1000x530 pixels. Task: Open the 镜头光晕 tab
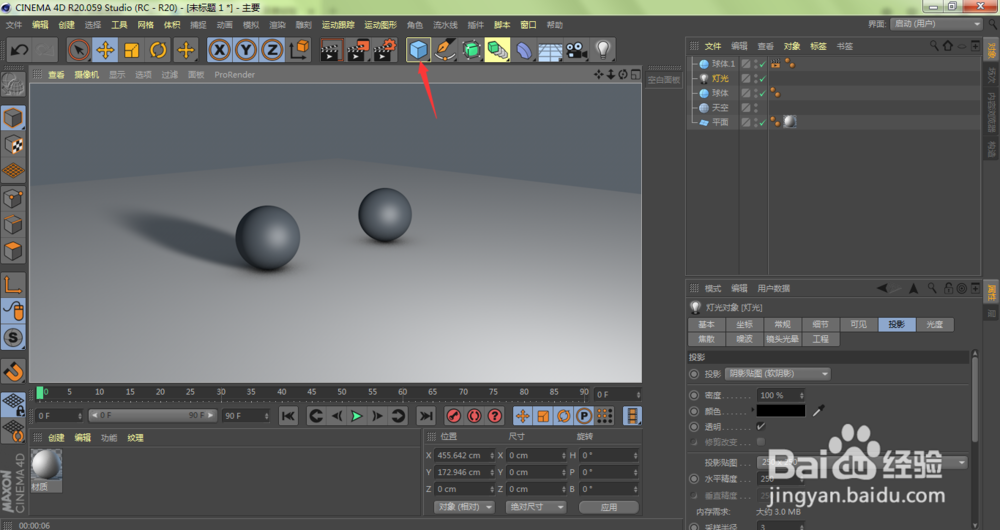click(783, 339)
